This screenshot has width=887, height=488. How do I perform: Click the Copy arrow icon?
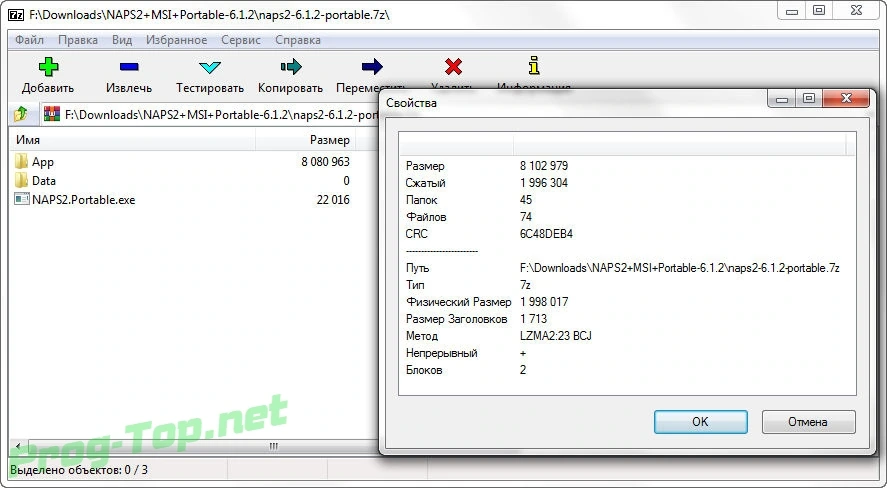click(291, 67)
